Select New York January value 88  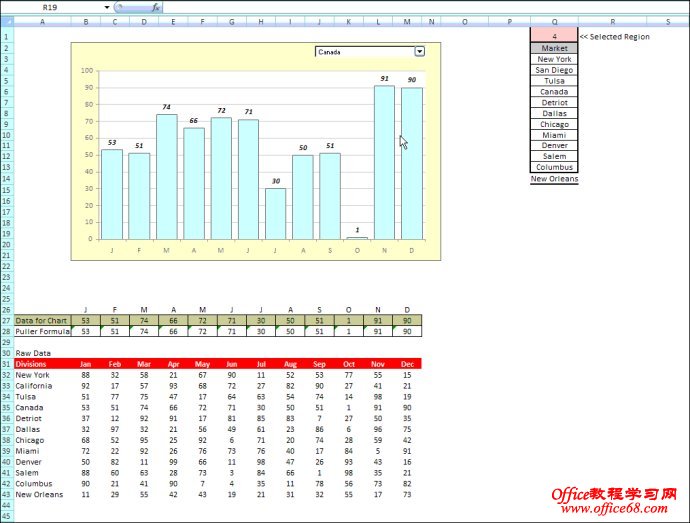click(x=85, y=375)
